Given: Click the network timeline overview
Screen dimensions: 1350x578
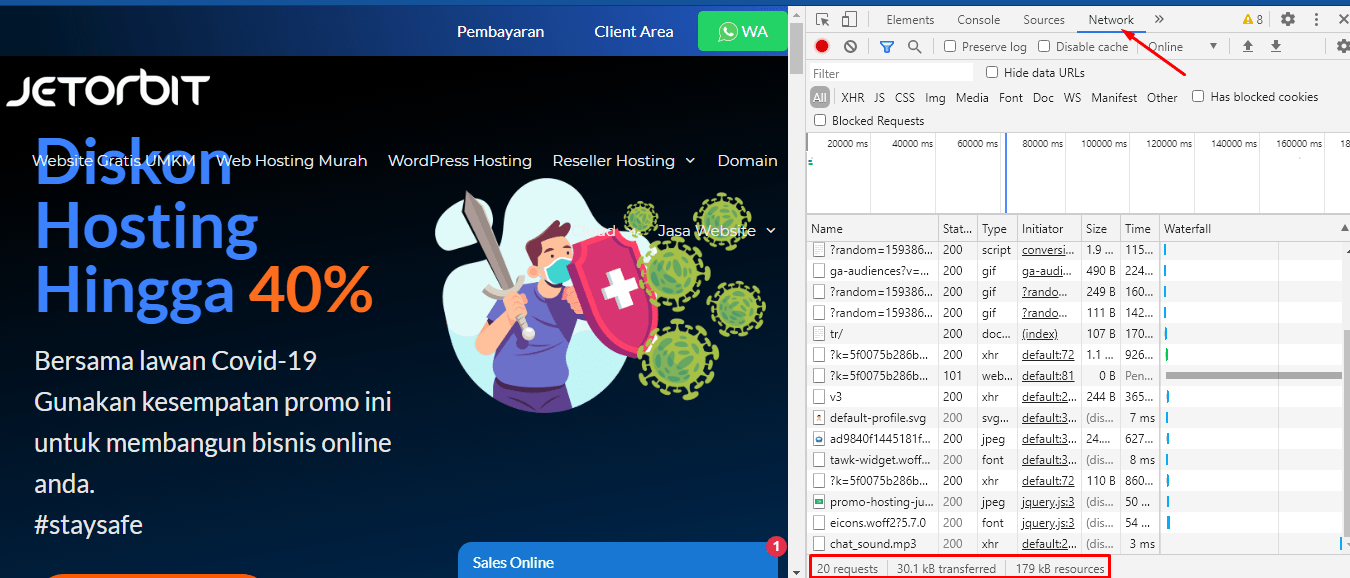Looking at the screenshot, I should point(1078,172).
